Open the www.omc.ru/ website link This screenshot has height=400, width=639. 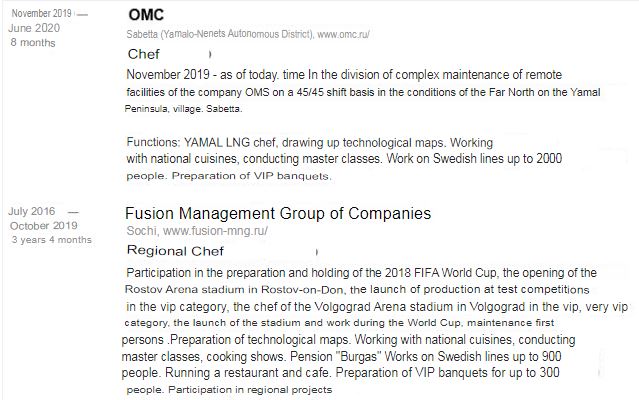(343, 34)
